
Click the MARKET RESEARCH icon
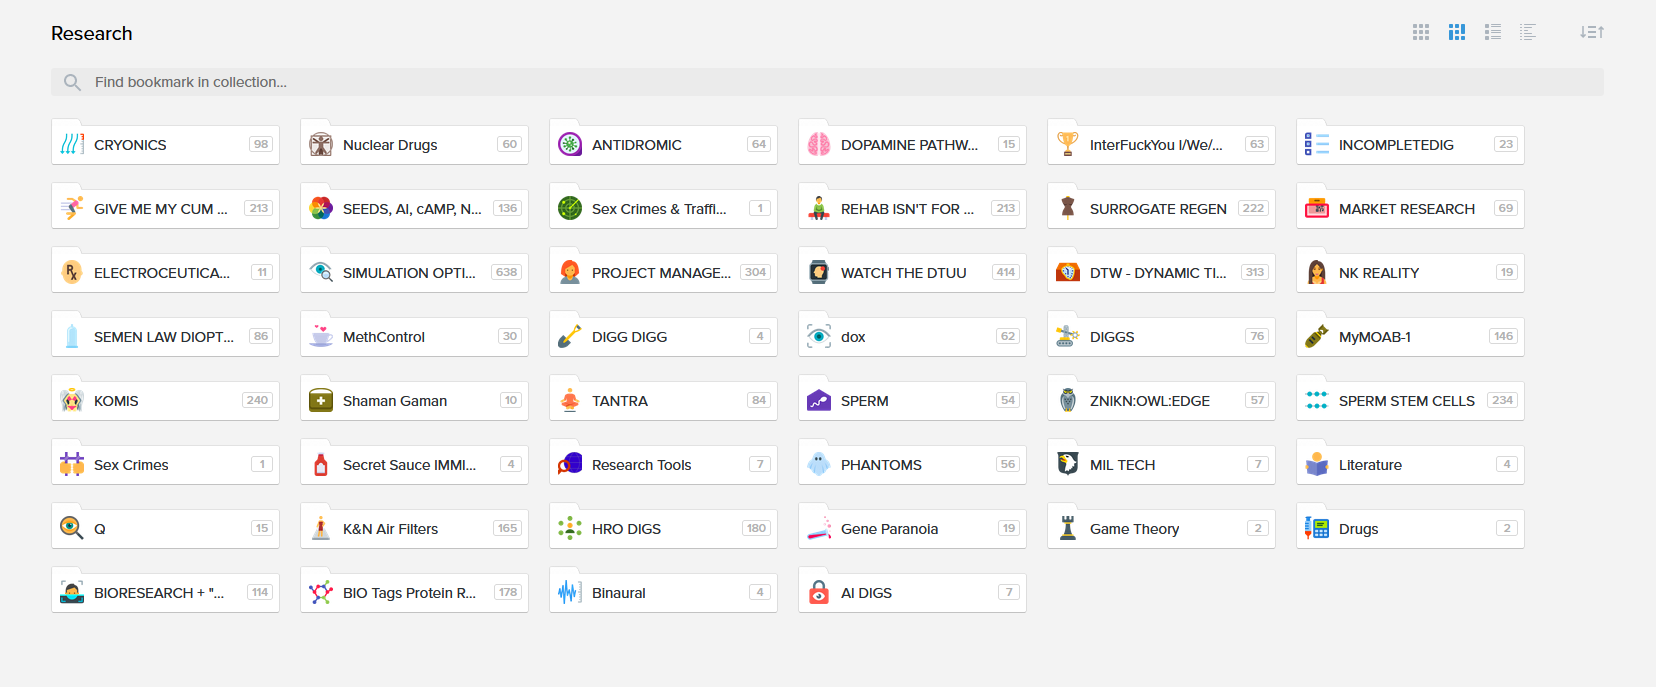click(x=1317, y=209)
